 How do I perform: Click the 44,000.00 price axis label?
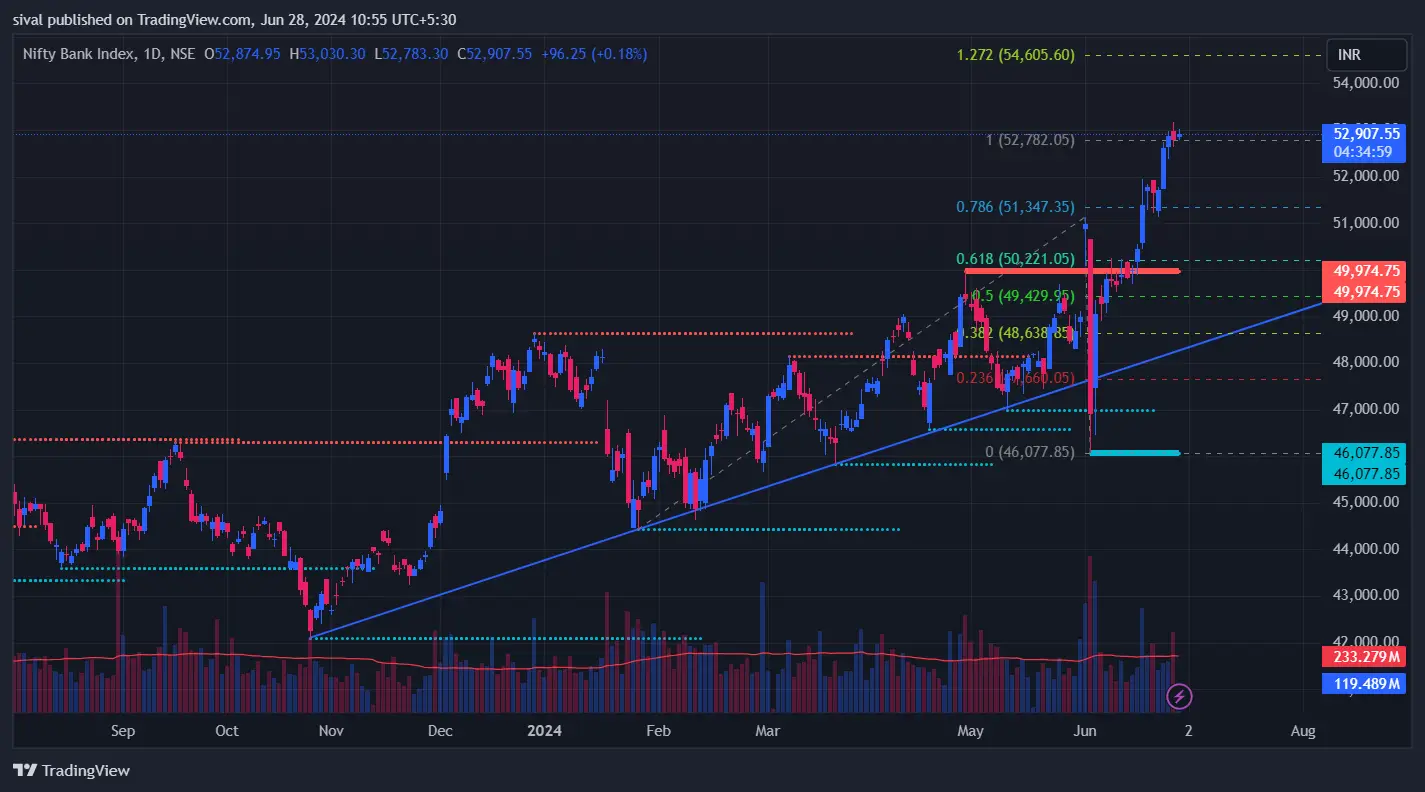pyautogui.click(x=1366, y=549)
